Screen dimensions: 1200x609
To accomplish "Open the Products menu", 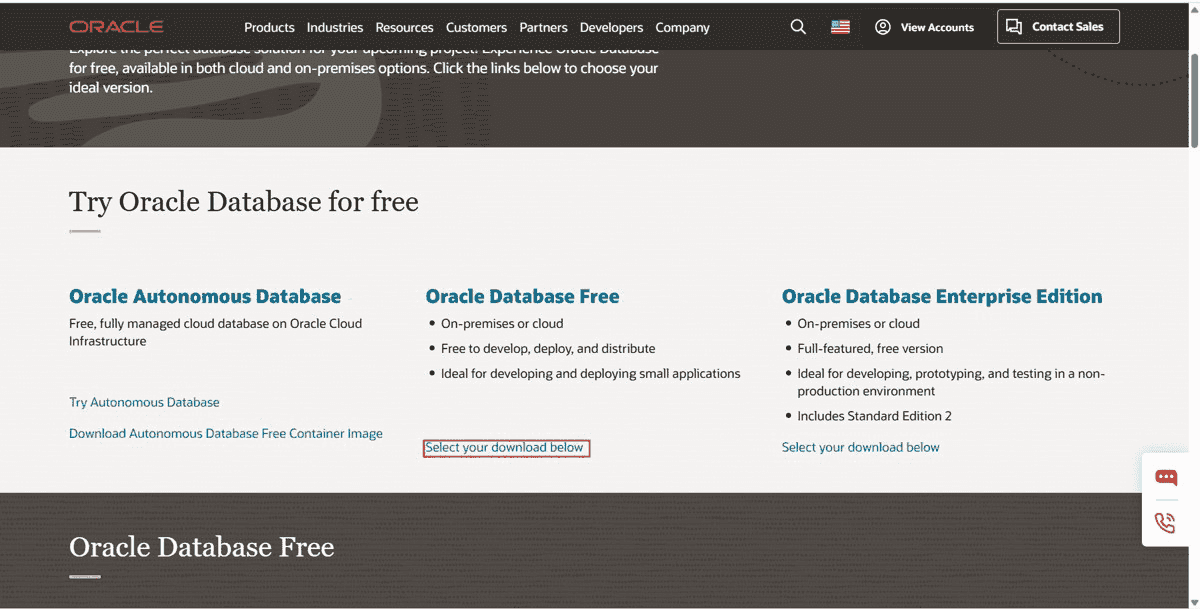I will pyautogui.click(x=269, y=28).
